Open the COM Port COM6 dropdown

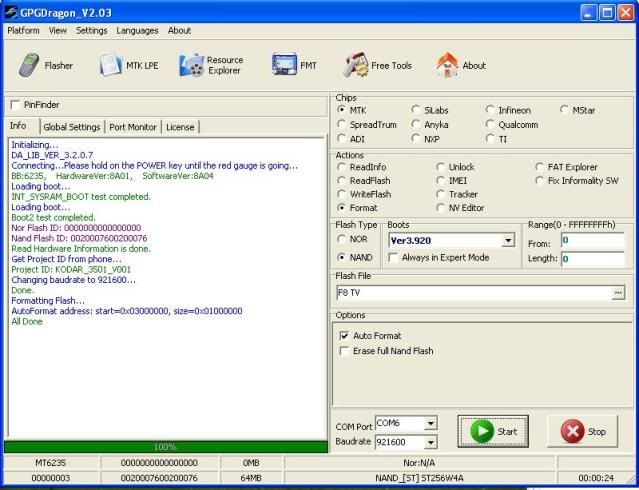pyautogui.click(x=431, y=424)
